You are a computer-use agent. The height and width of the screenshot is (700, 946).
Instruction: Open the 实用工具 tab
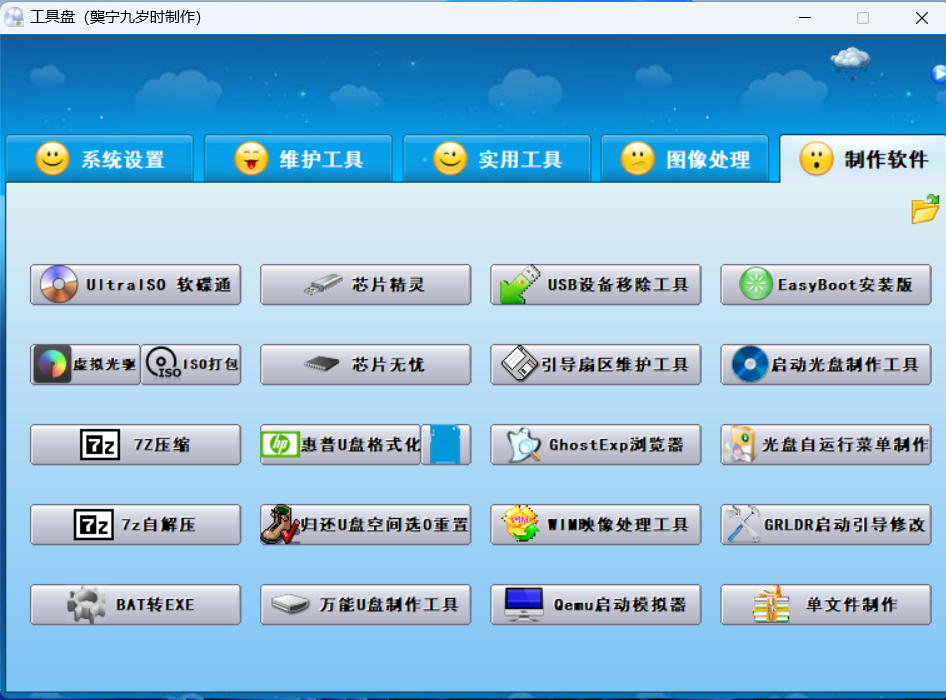pyautogui.click(x=498, y=159)
